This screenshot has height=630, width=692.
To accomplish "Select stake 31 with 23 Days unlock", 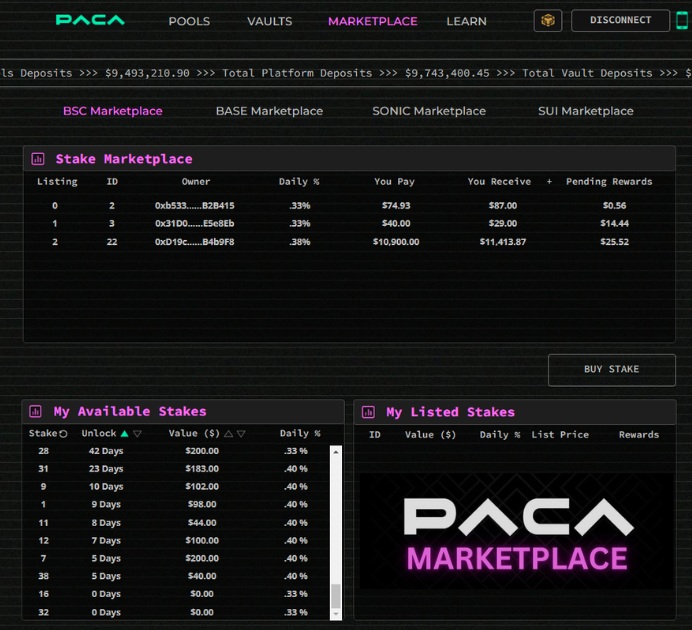I will (x=177, y=469).
